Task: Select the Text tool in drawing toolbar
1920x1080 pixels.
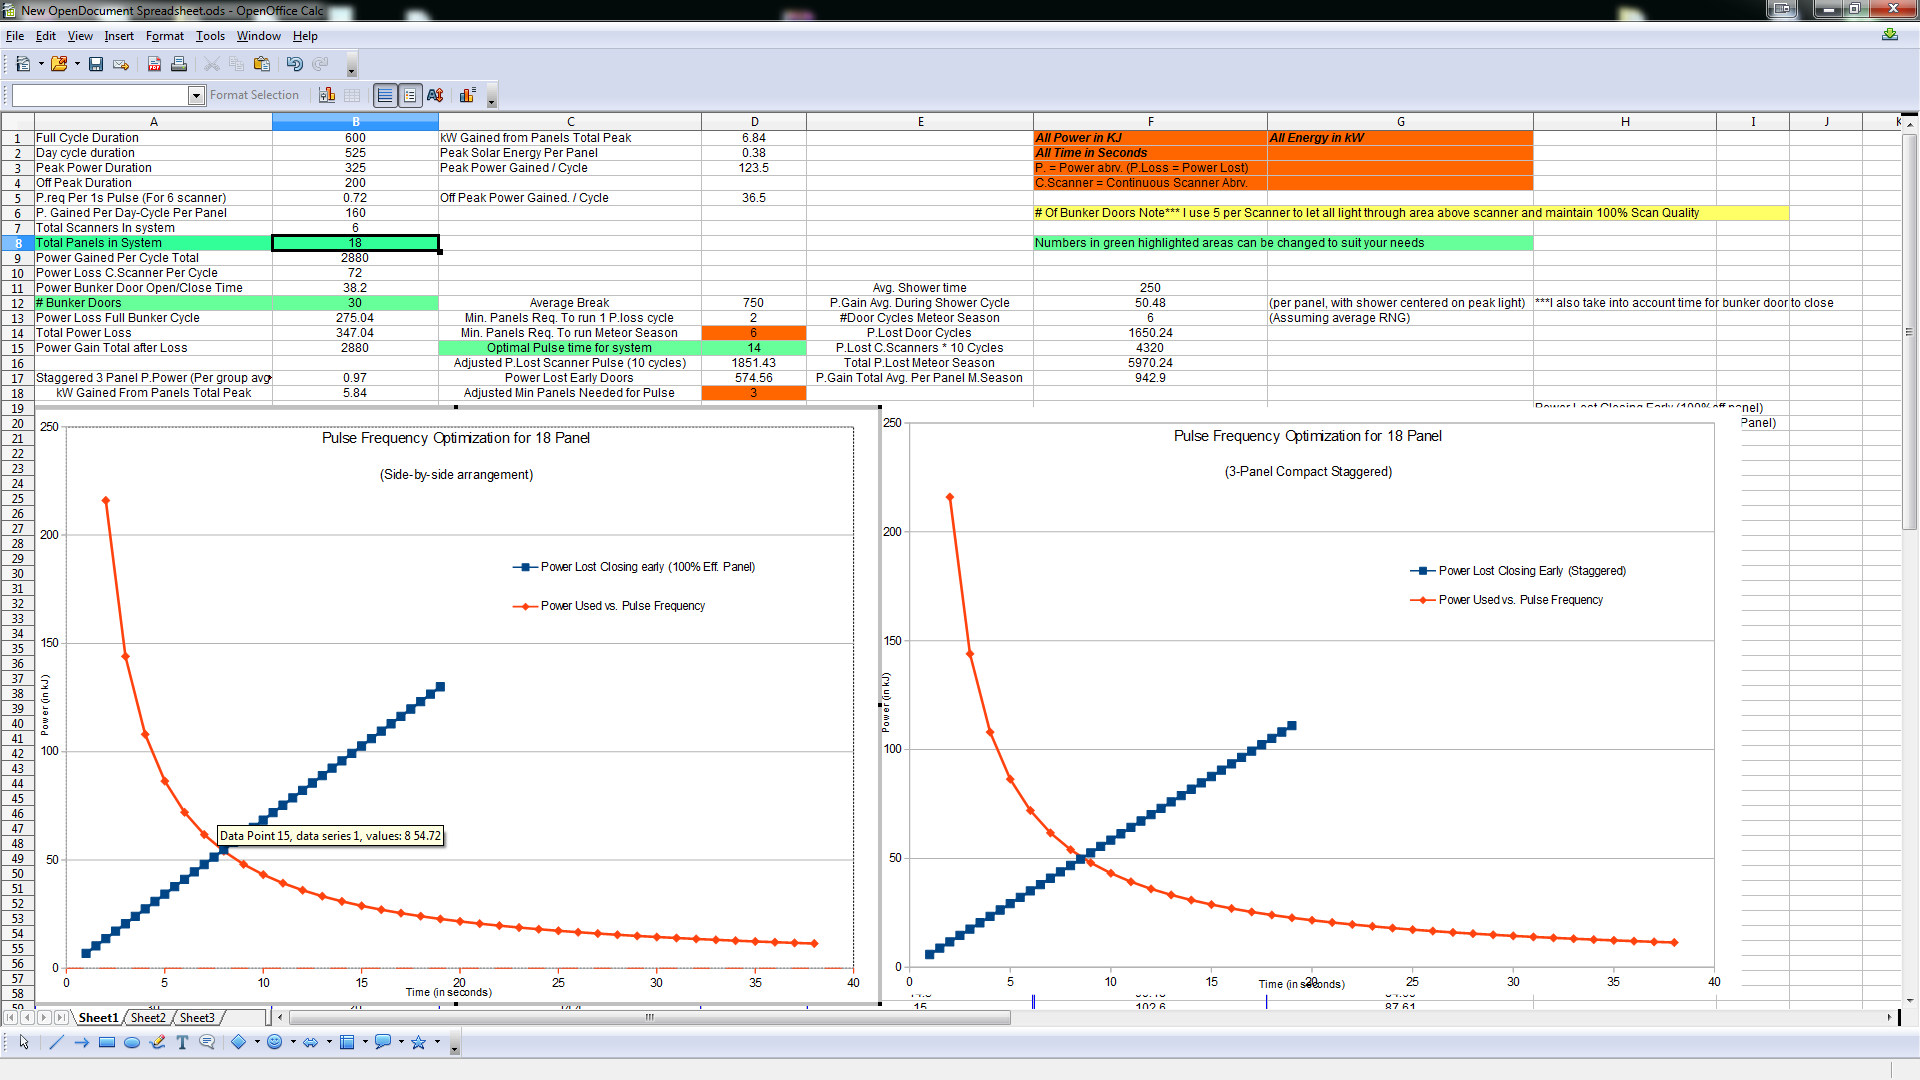Action: pos(182,1042)
